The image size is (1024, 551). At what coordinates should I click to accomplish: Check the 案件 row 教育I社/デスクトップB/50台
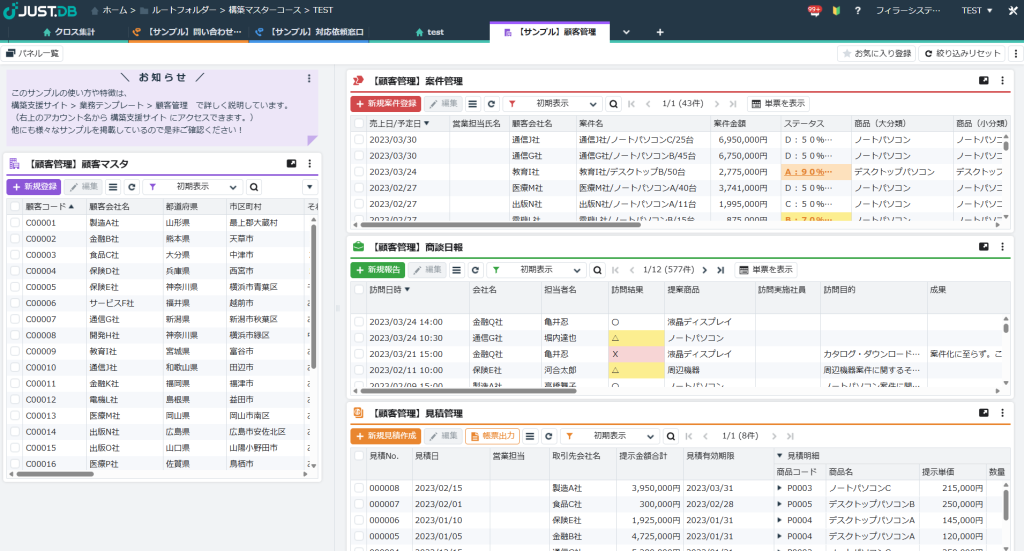coord(359,172)
